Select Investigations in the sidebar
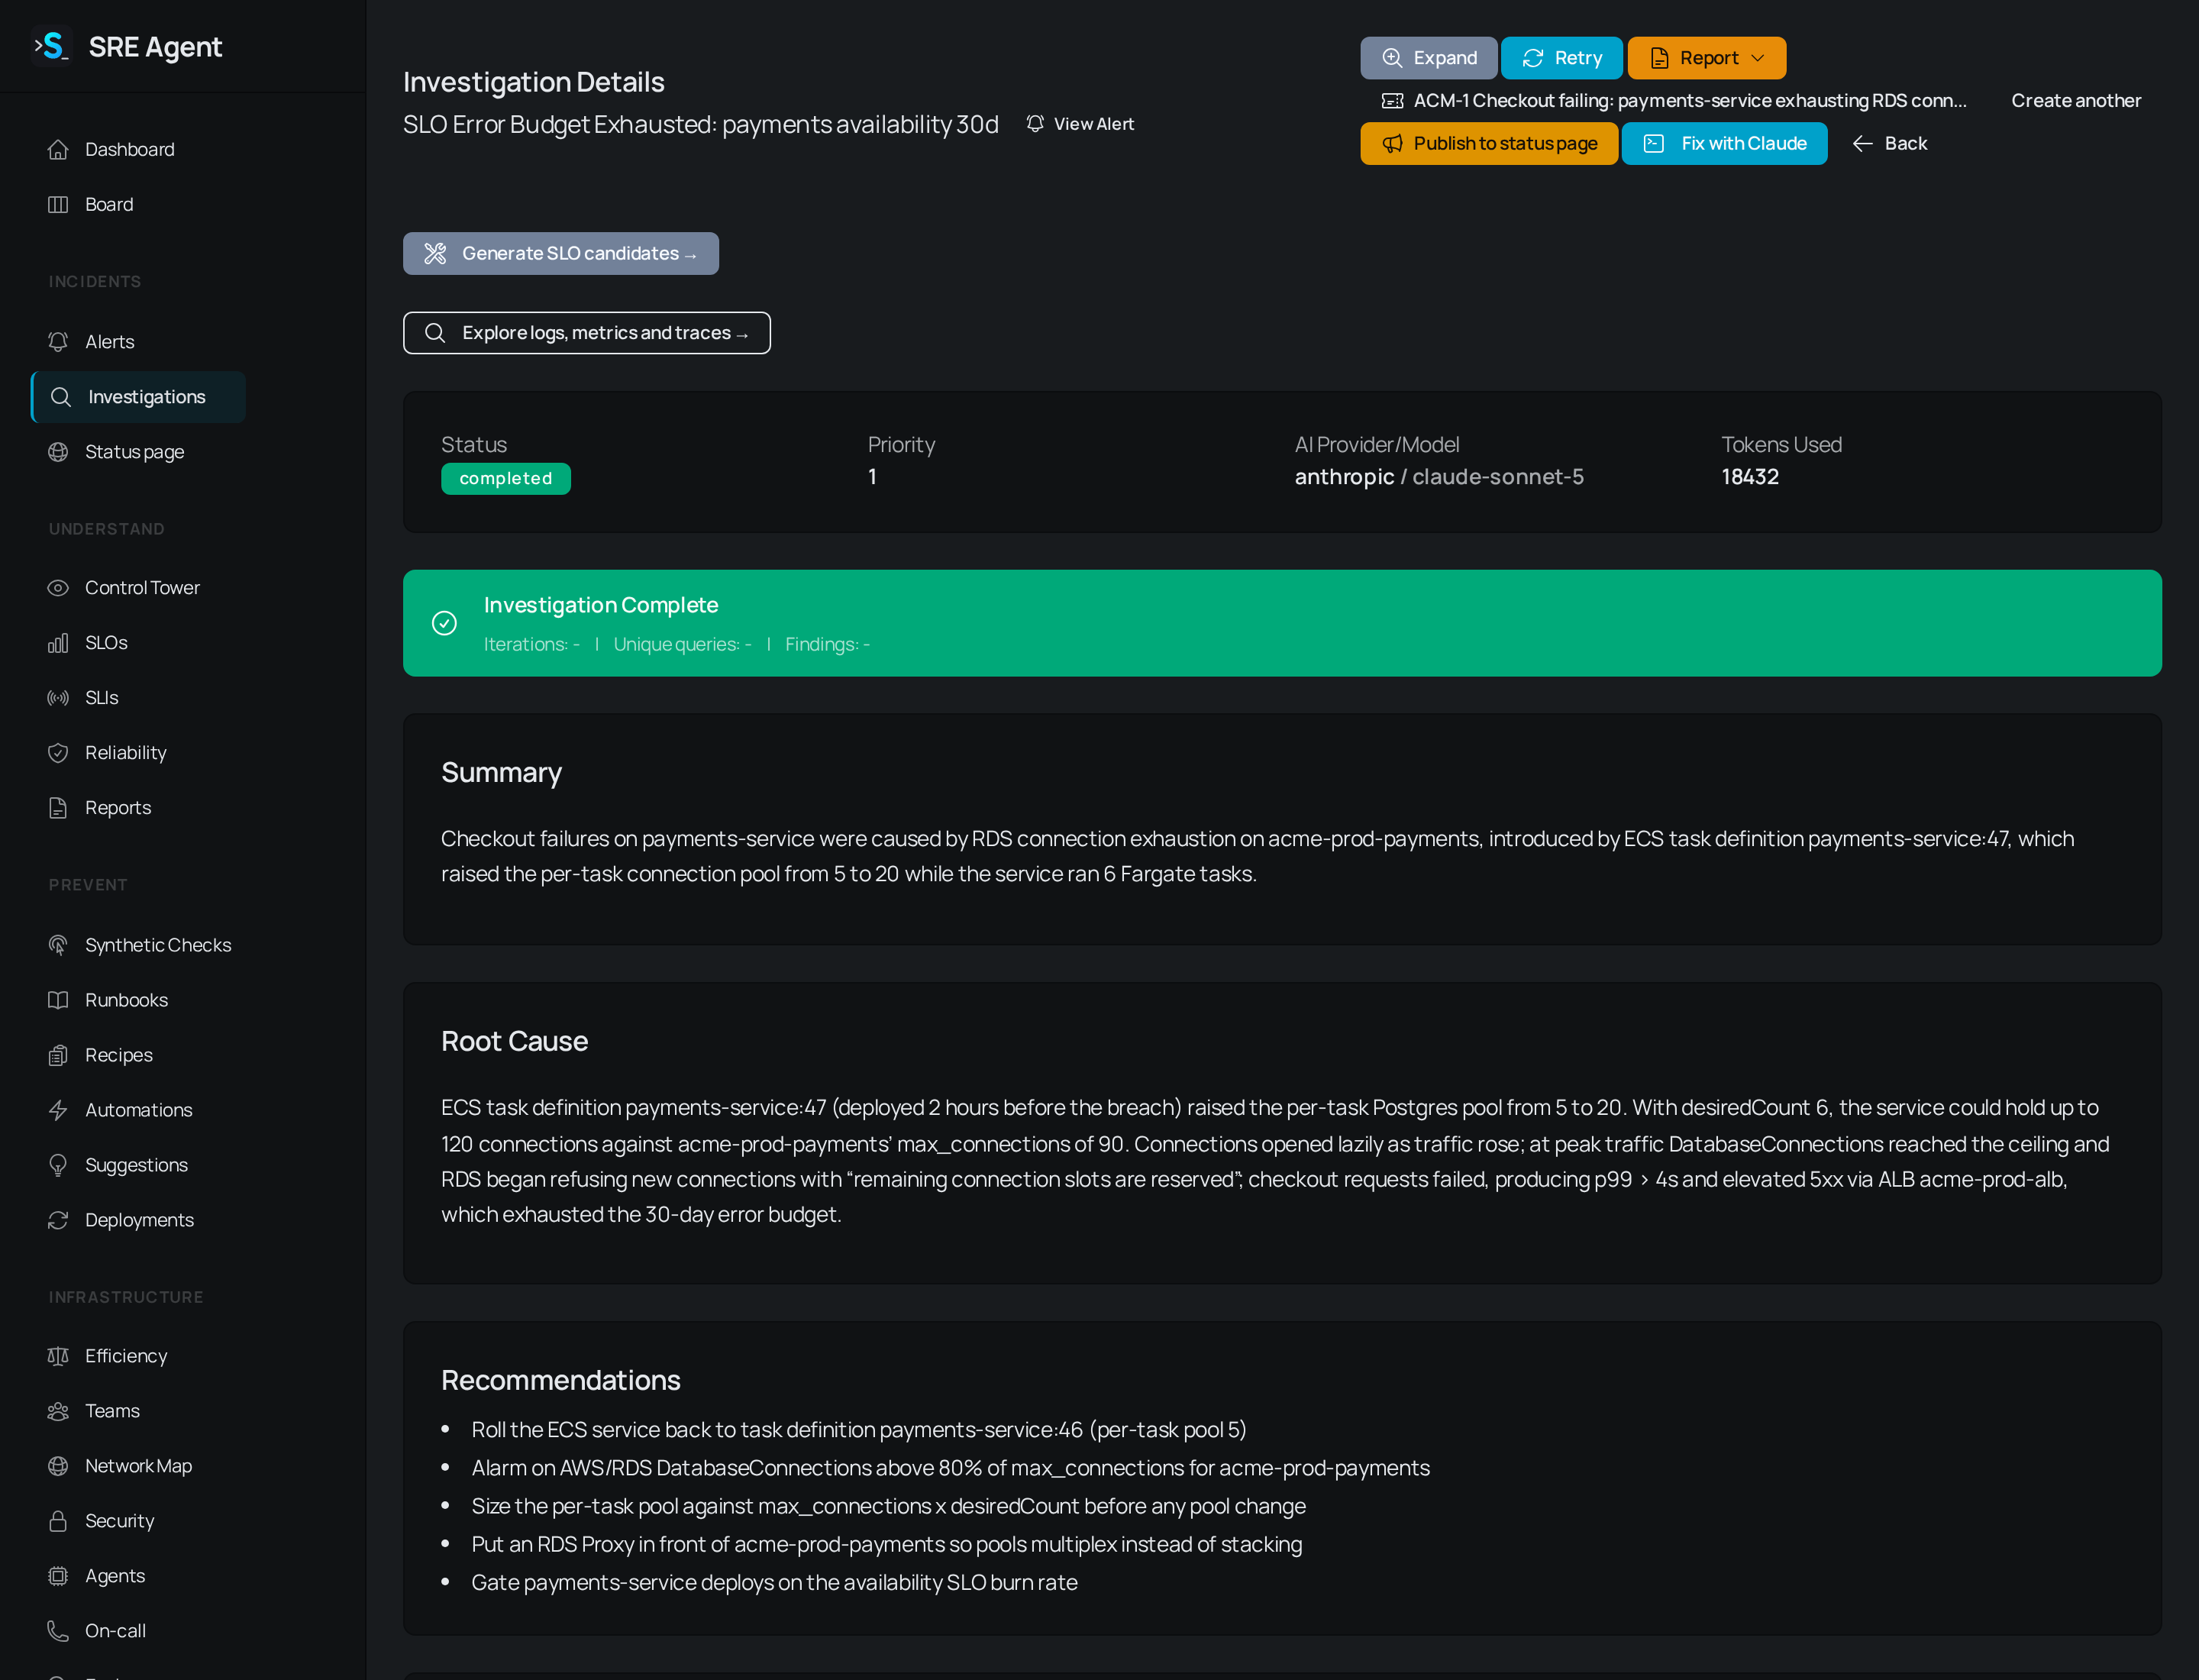This screenshot has width=2199, height=1680. [x=138, y=397]
